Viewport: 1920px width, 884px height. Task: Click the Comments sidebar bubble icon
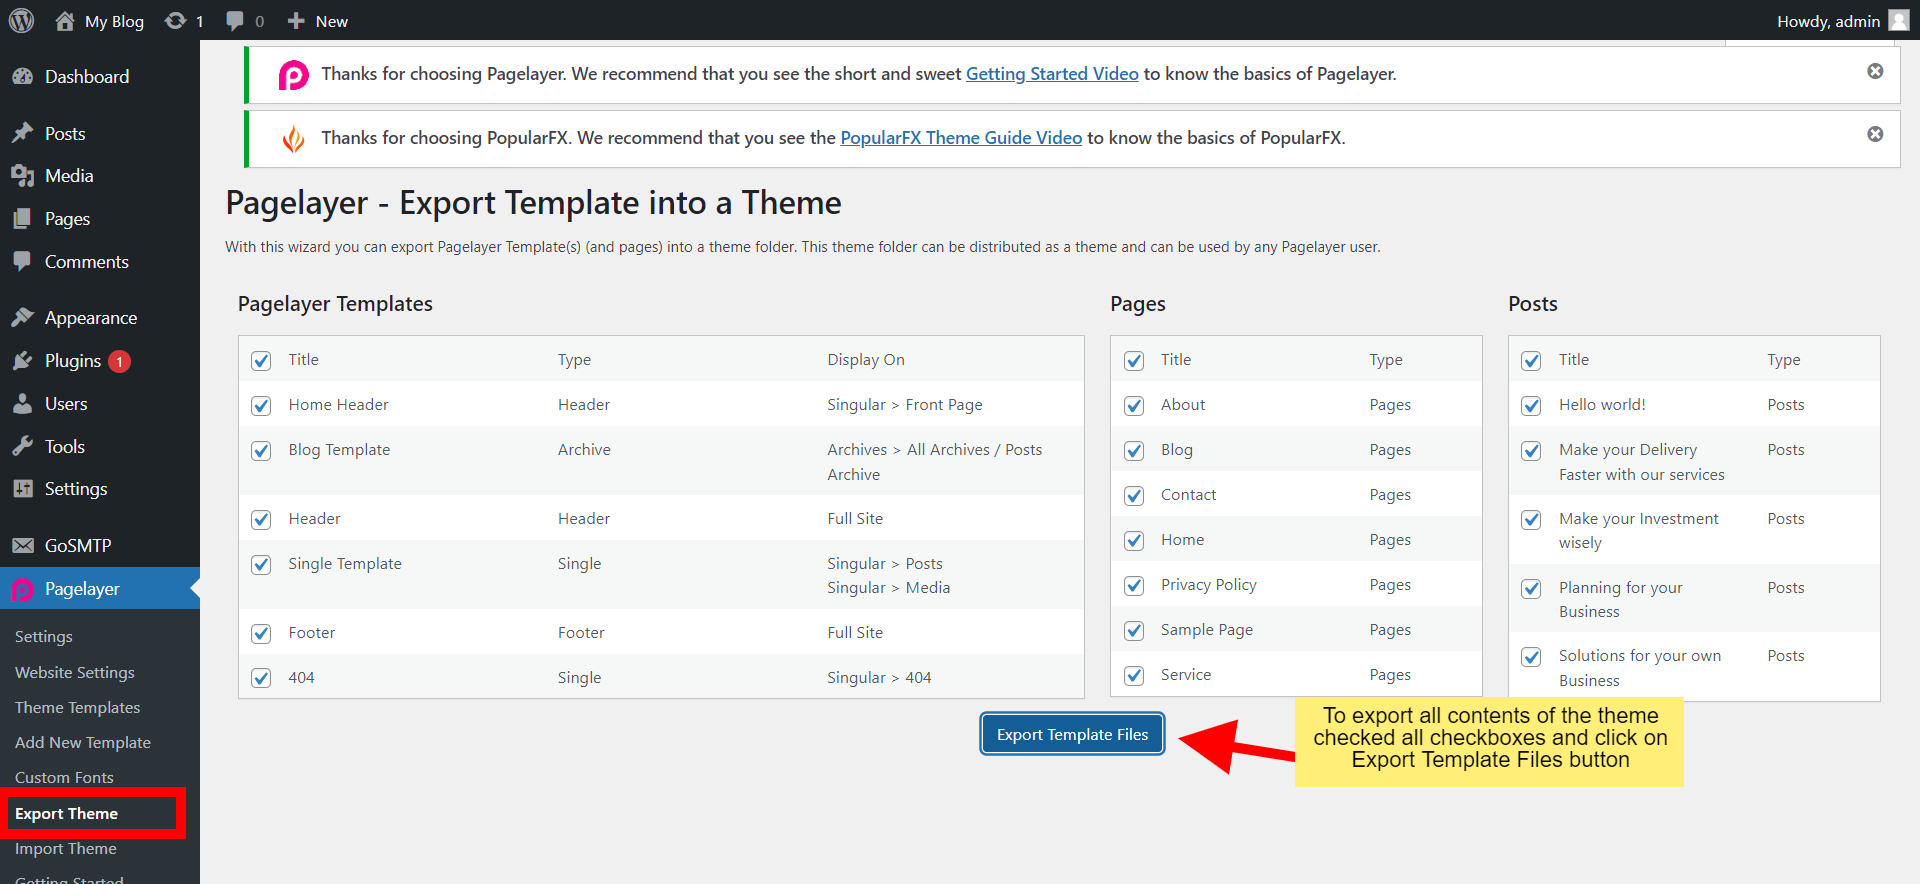click(x=22, y=261)
